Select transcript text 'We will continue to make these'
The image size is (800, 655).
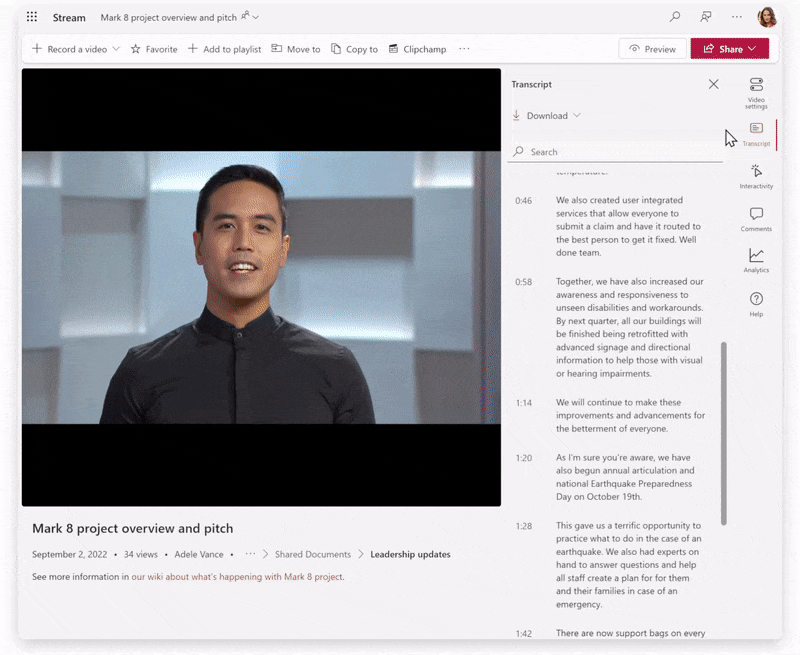(618, 402)
